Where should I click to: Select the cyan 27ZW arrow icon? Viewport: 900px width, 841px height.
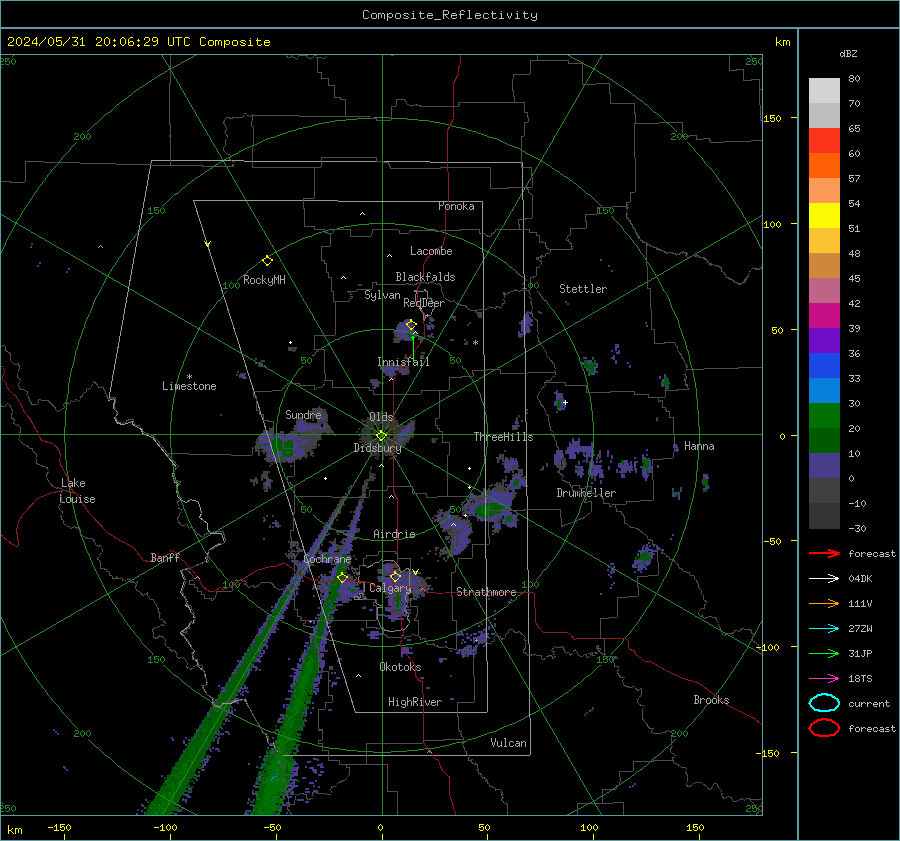pos(824,629)
